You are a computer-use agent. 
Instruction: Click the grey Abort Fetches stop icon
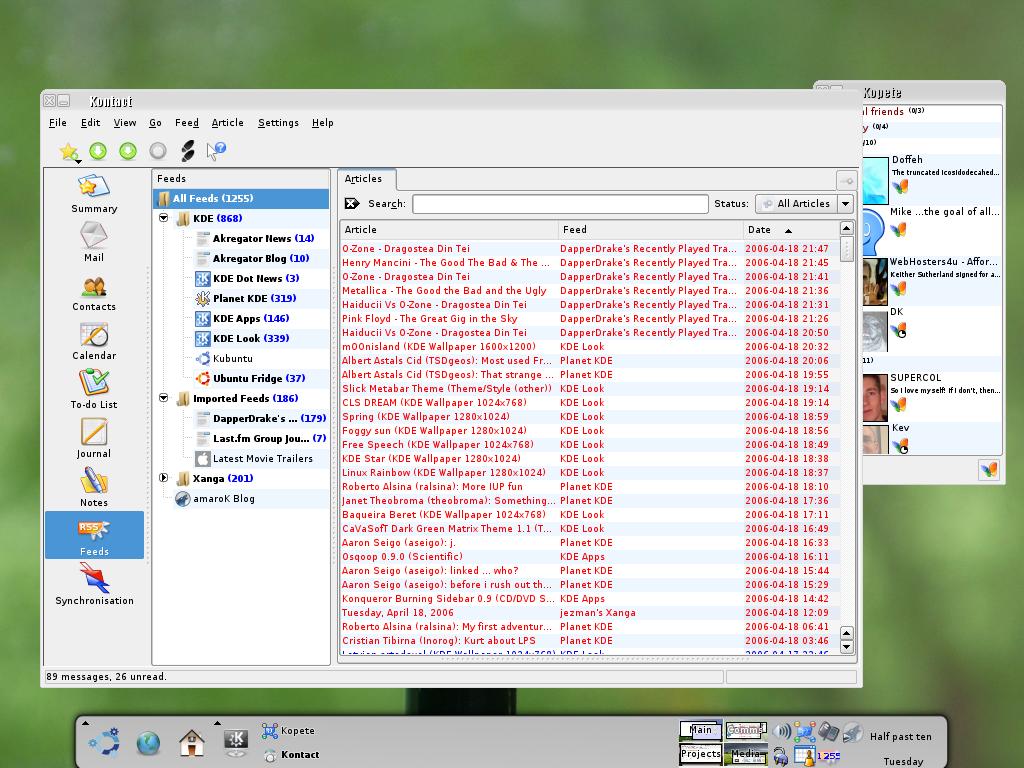point(158,151)
